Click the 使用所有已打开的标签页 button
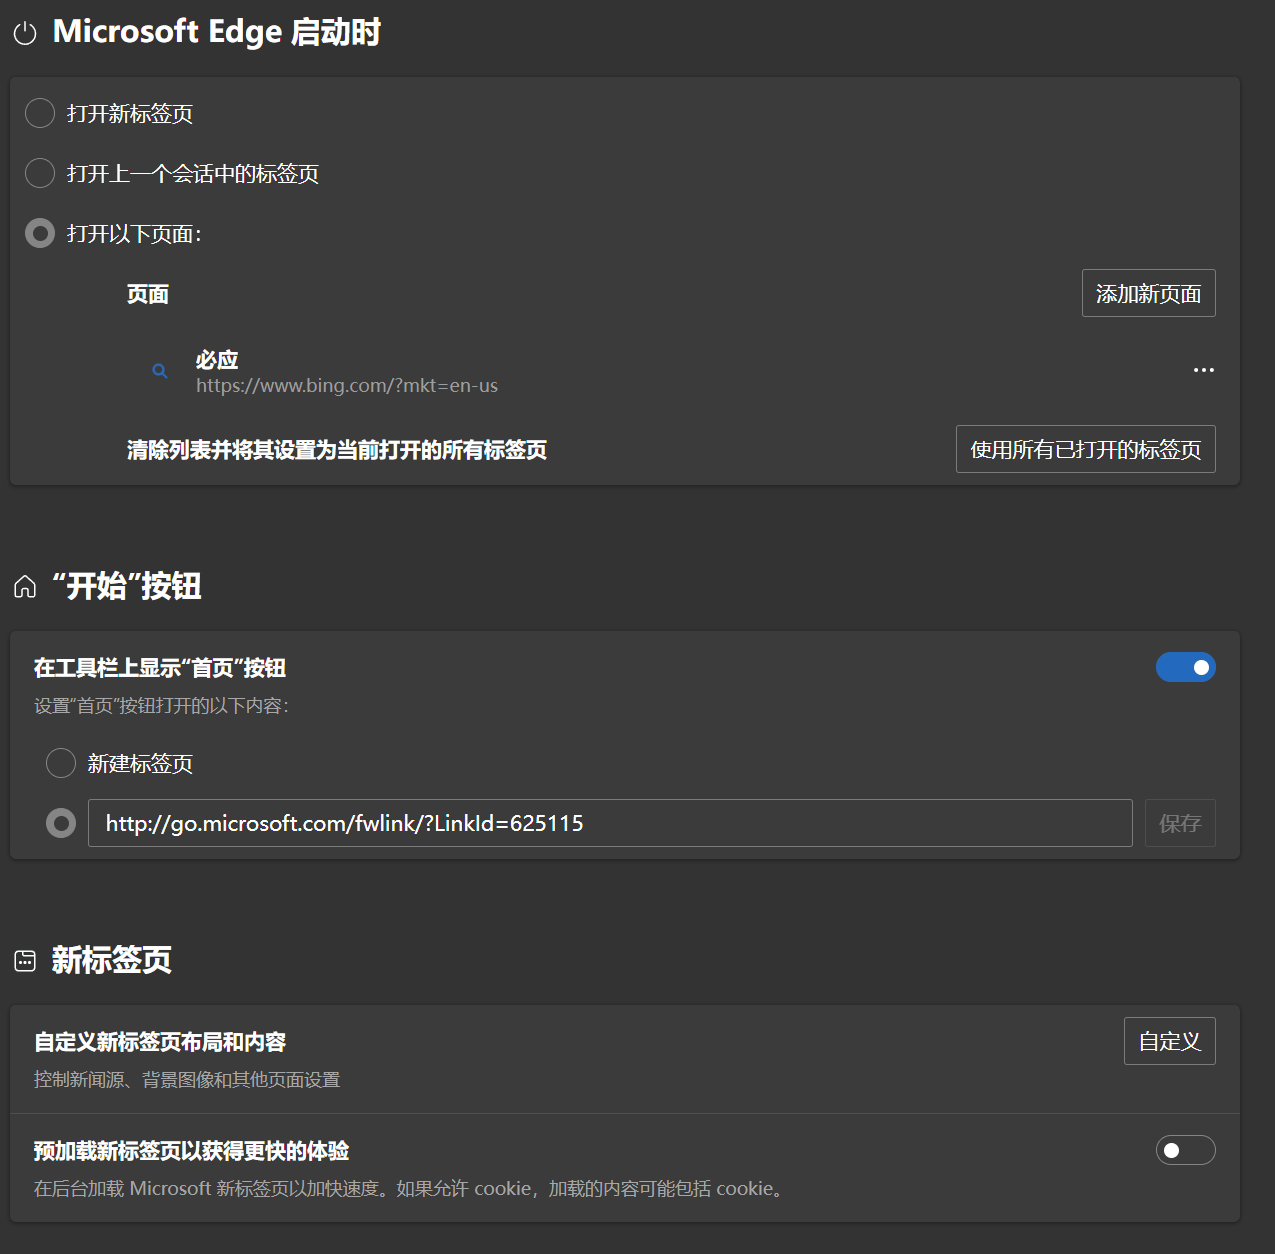1275x1254 pixels. pos(1085,449)
